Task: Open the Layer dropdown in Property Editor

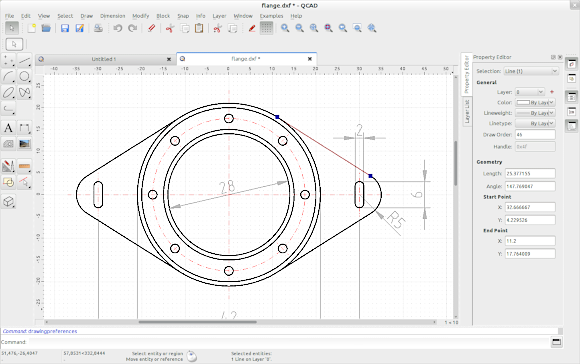Action: pyautogui.click(x=530, y=92)
